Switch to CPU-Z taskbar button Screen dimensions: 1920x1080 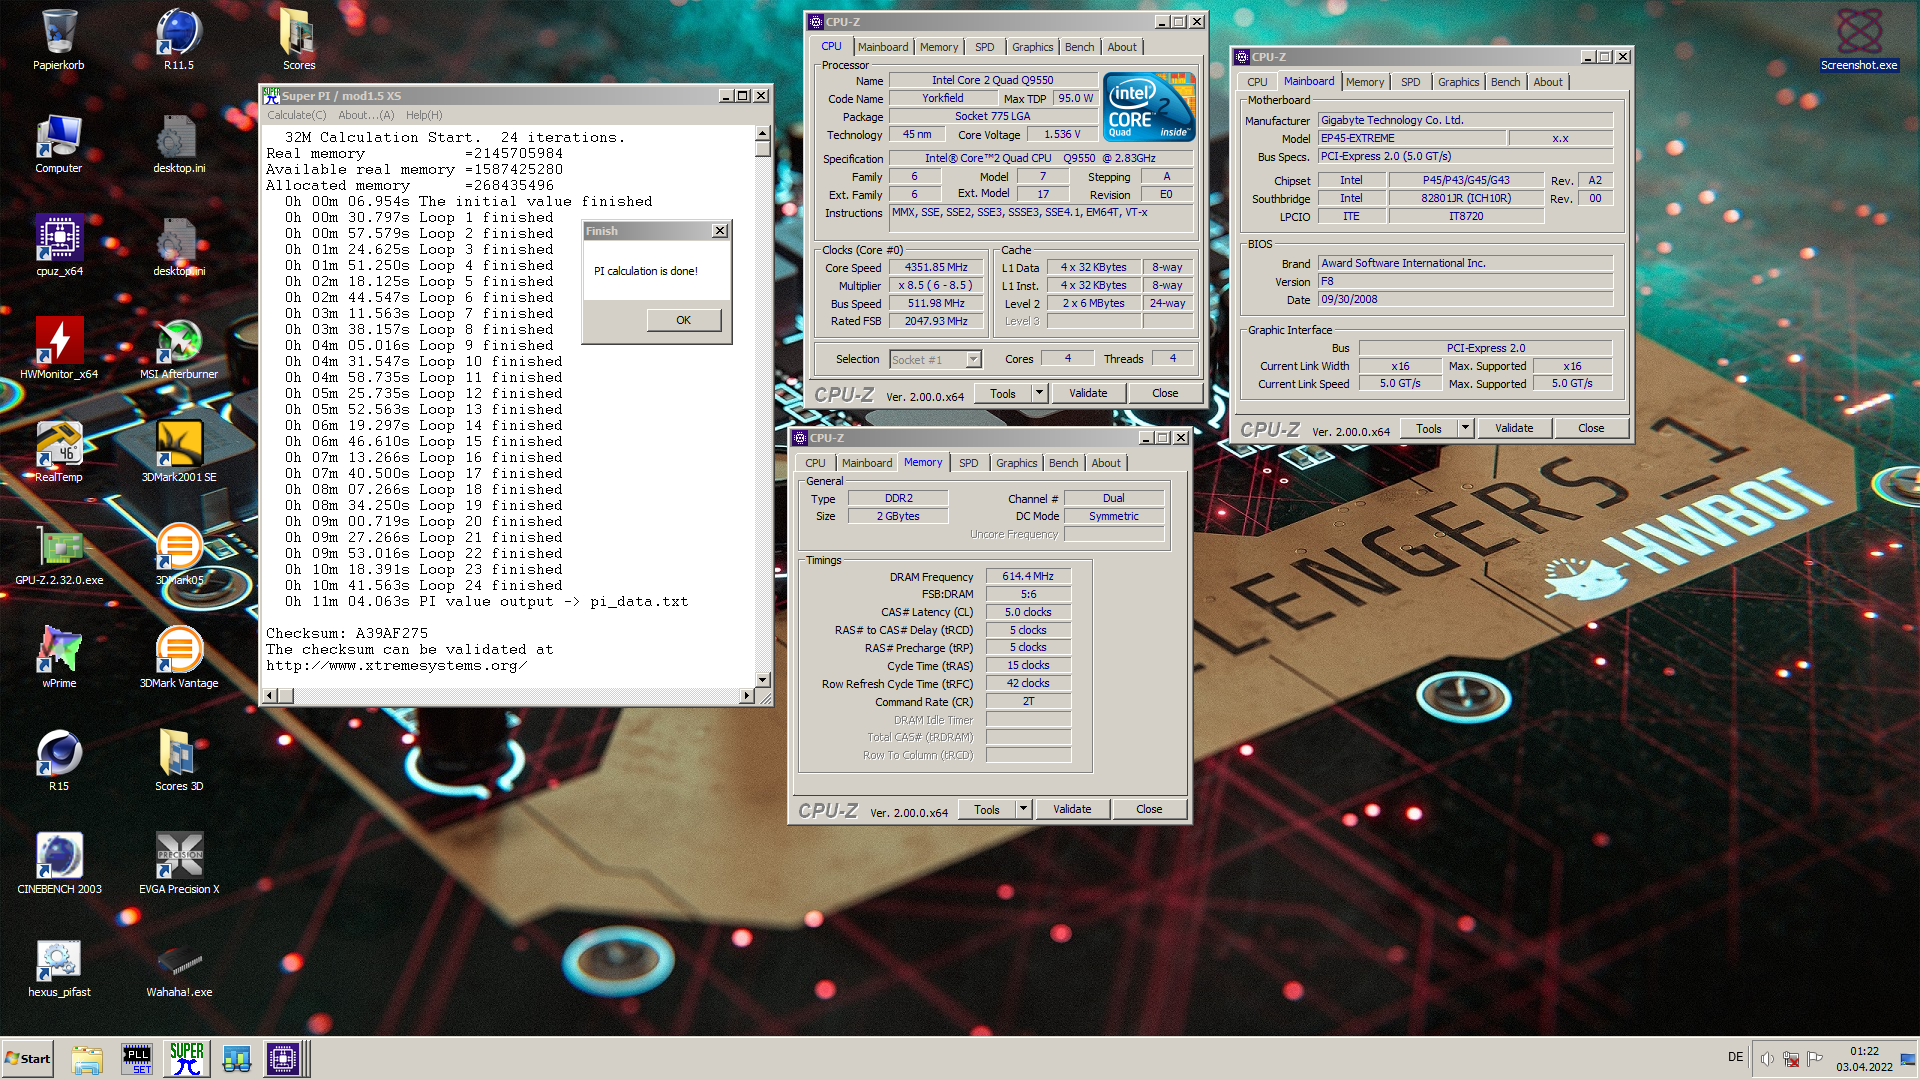283,1059
